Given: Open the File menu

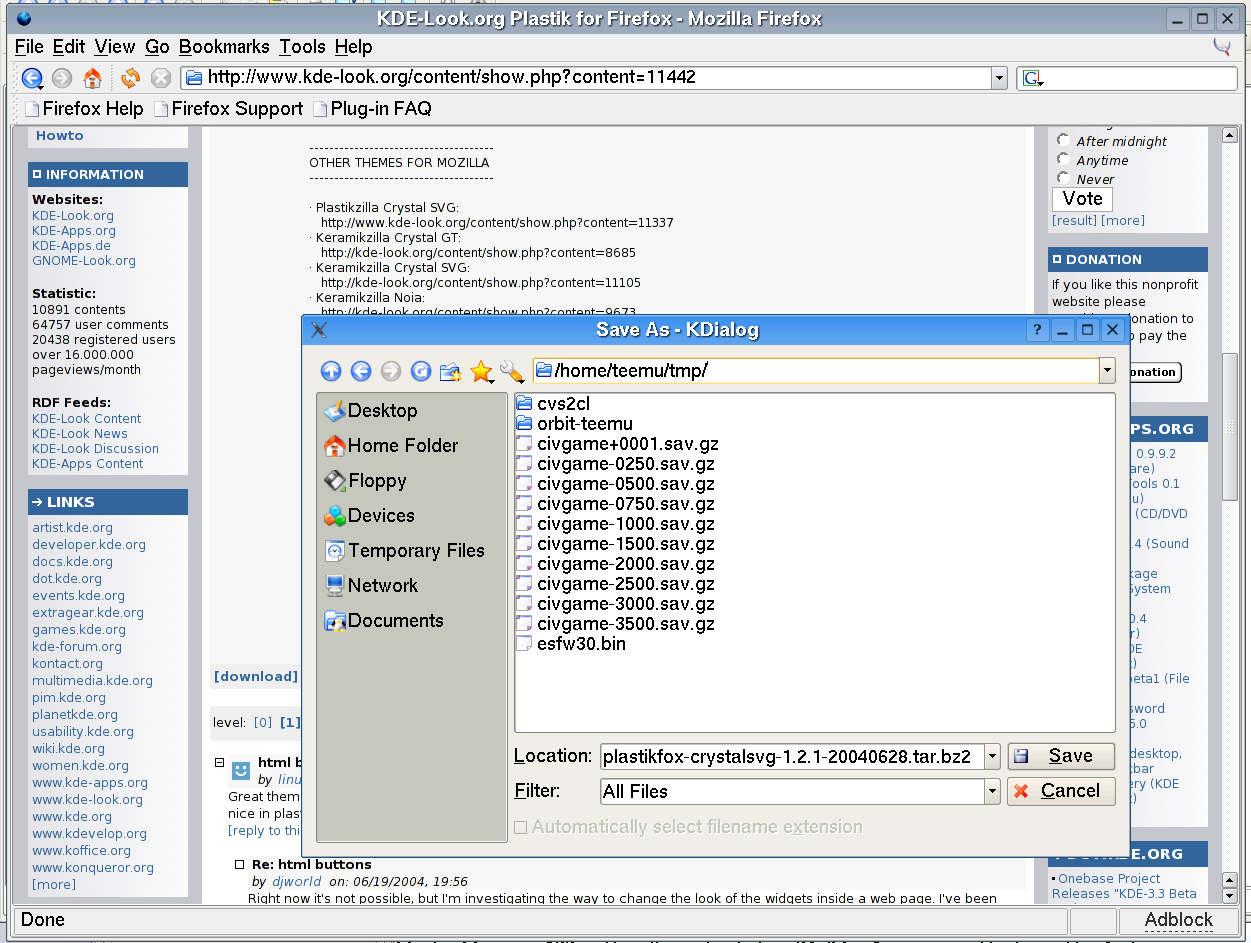Looking at the screenshot, I should [29, 46].
